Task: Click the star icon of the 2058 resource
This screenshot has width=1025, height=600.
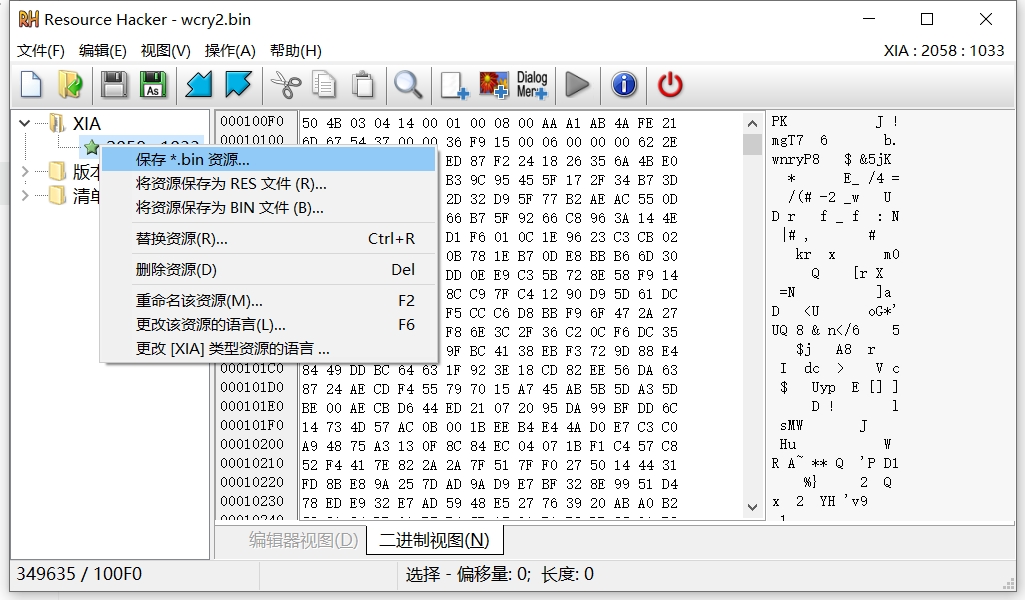Action: [92, 148]
